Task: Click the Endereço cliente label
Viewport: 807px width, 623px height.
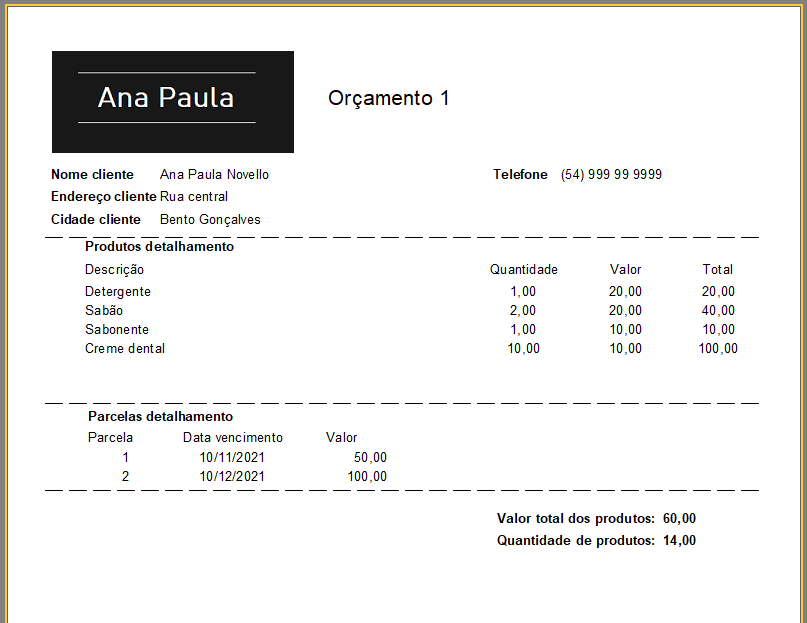Action: pyautogui.click(x=103, y=197)
